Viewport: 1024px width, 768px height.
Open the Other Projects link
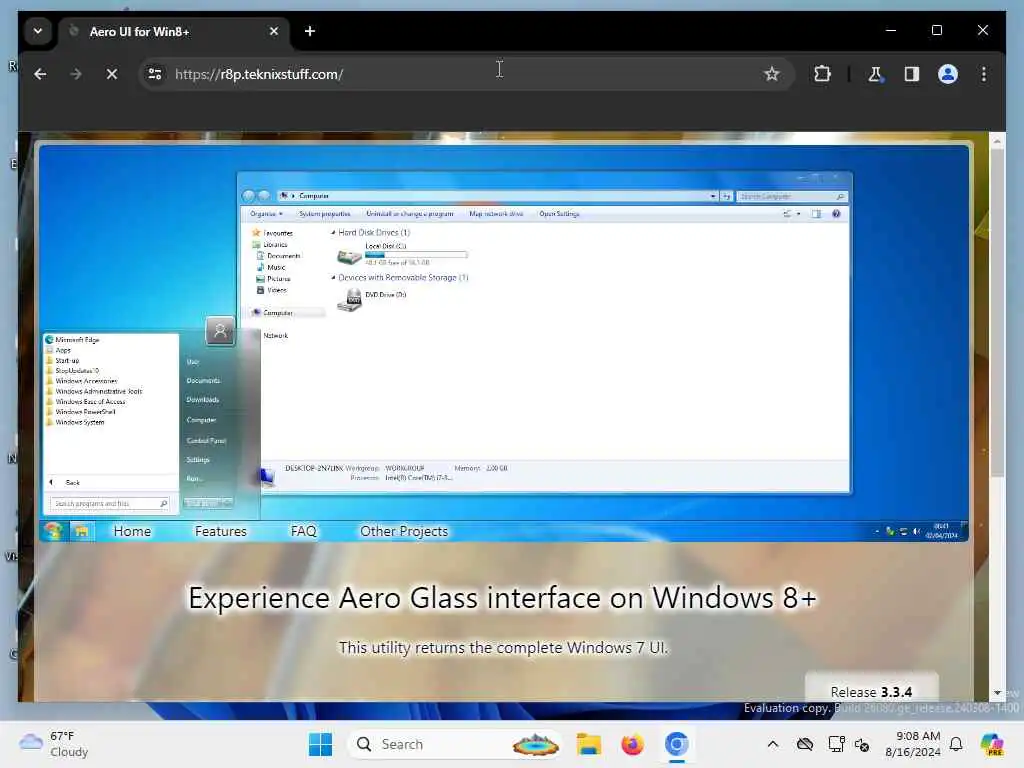[404, 532]
